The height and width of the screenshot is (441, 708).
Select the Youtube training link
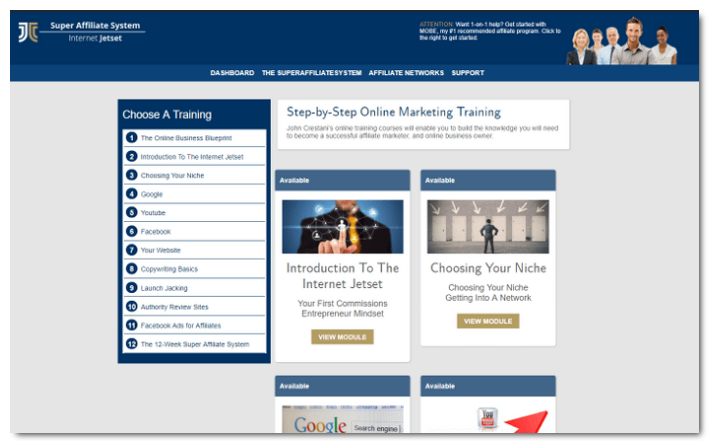(153, 213)
